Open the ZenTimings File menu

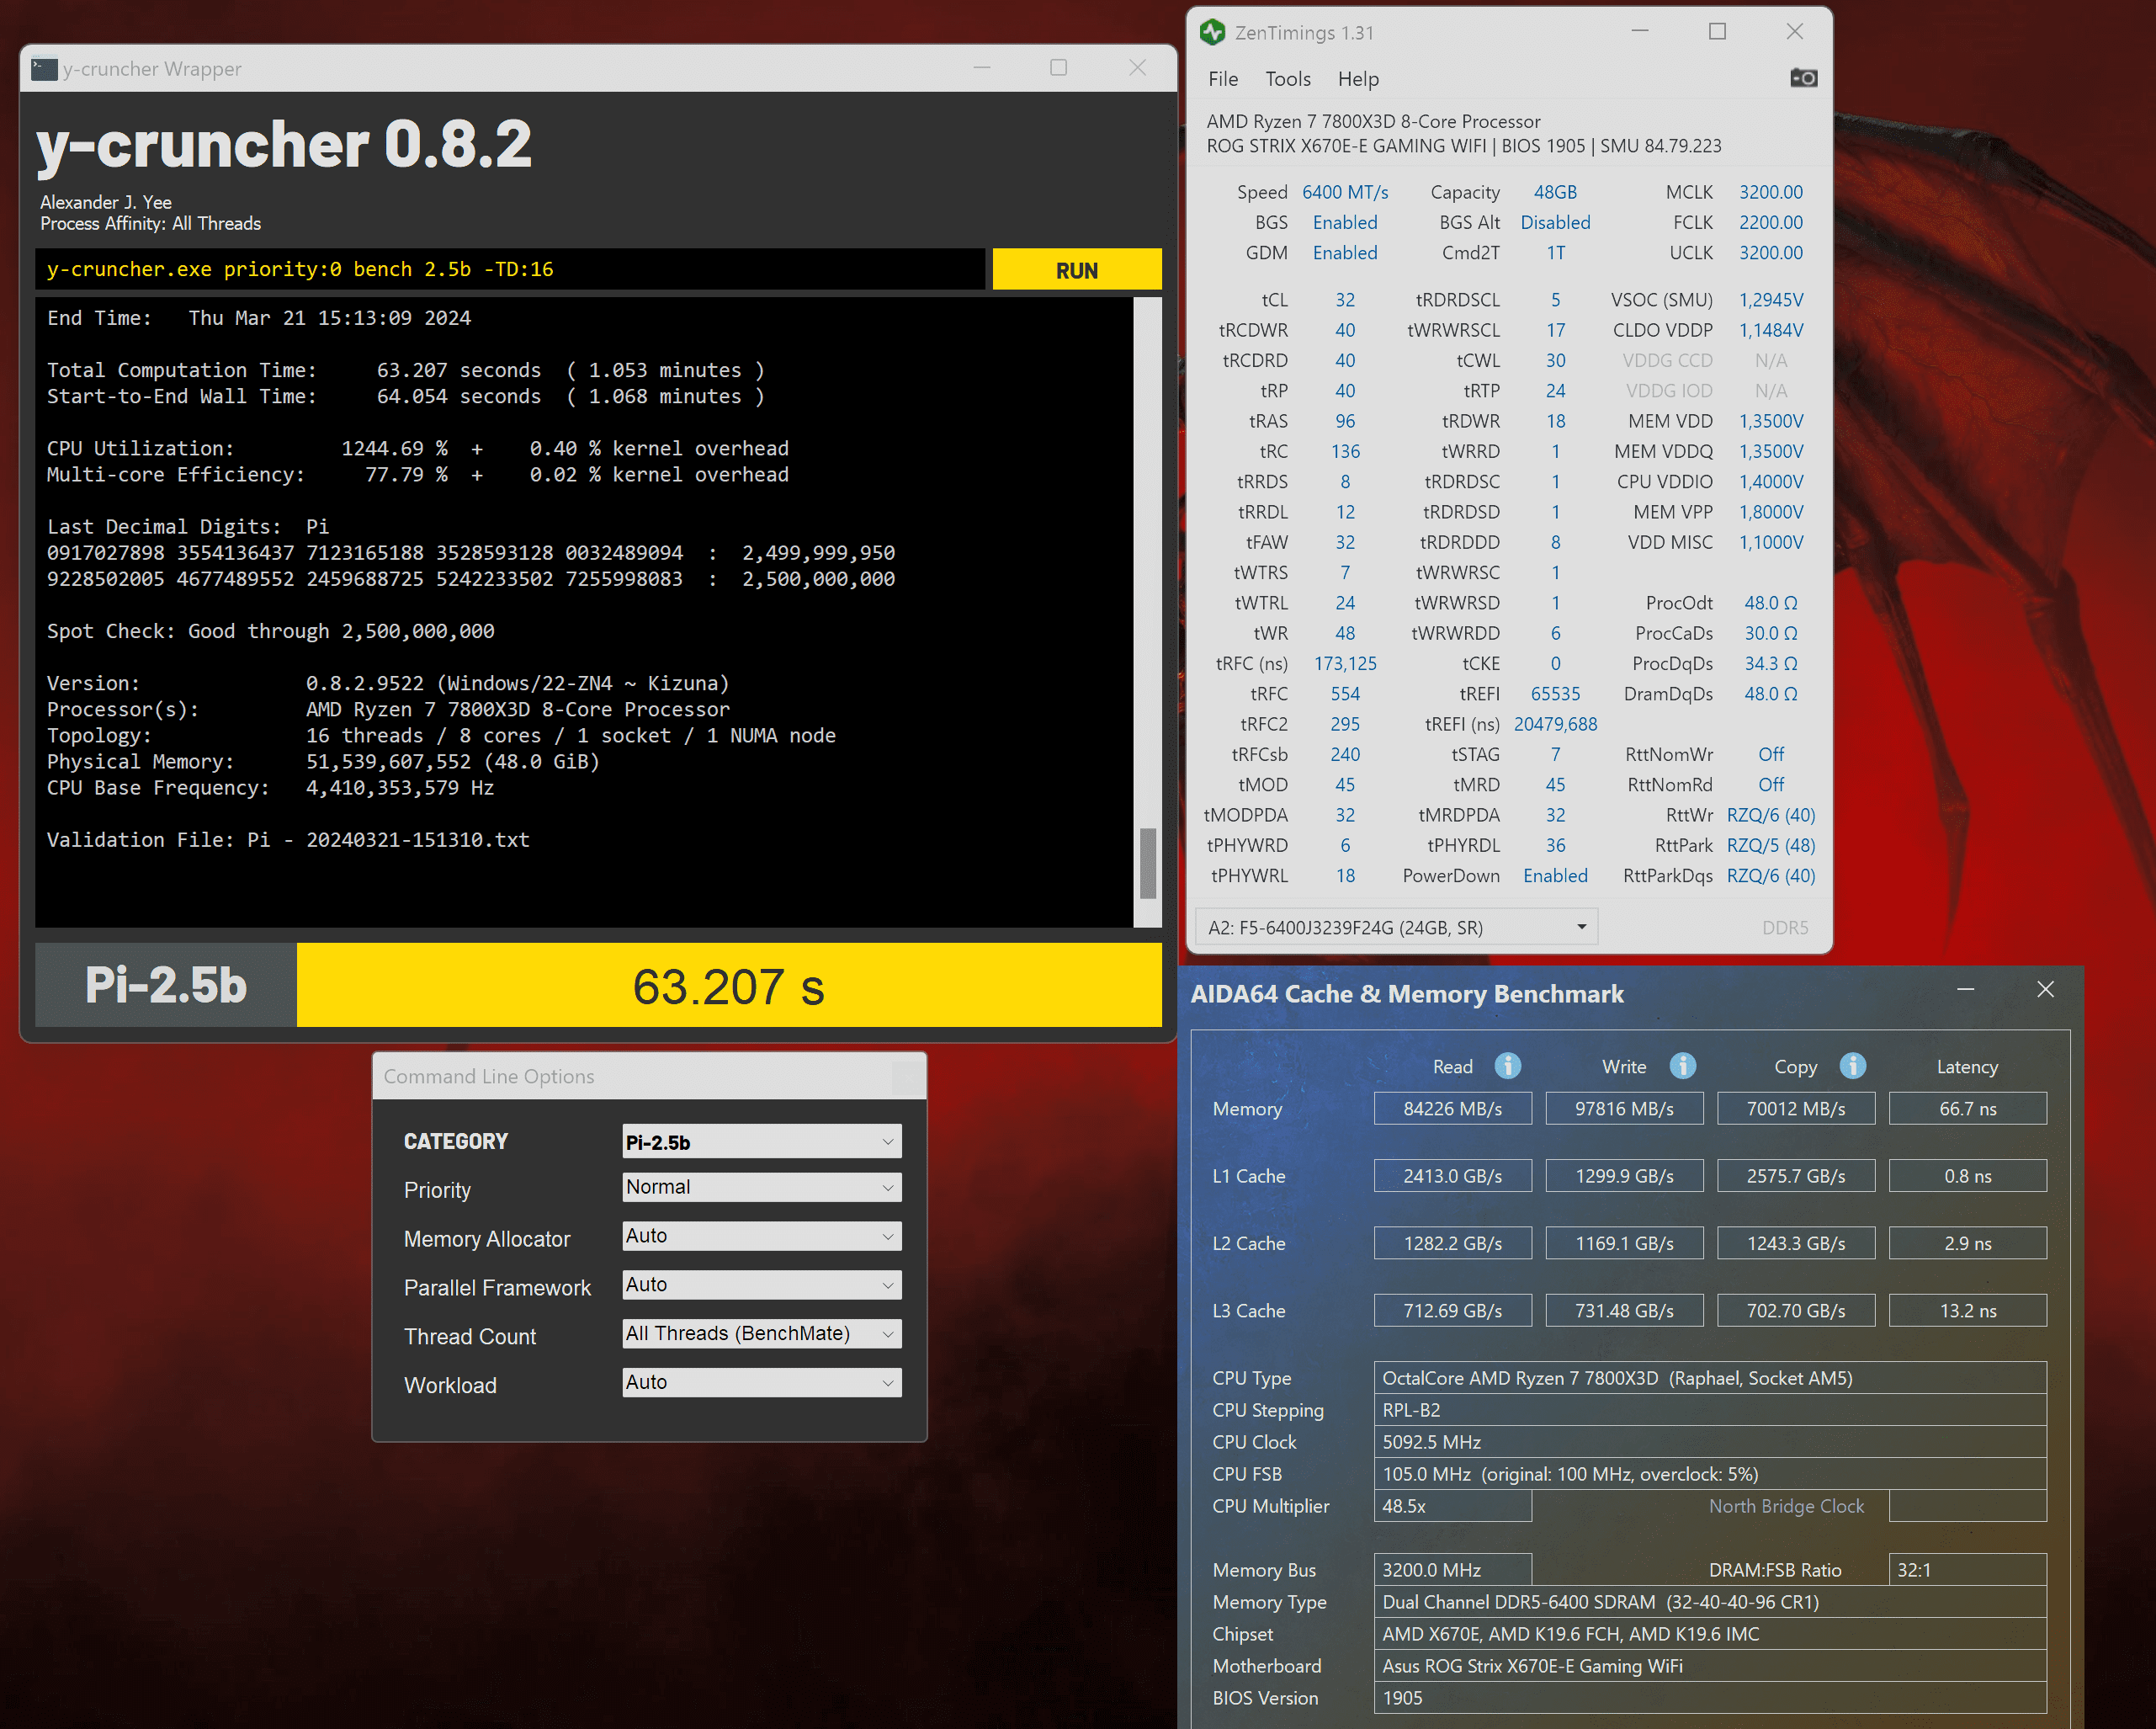point(1222,79)
